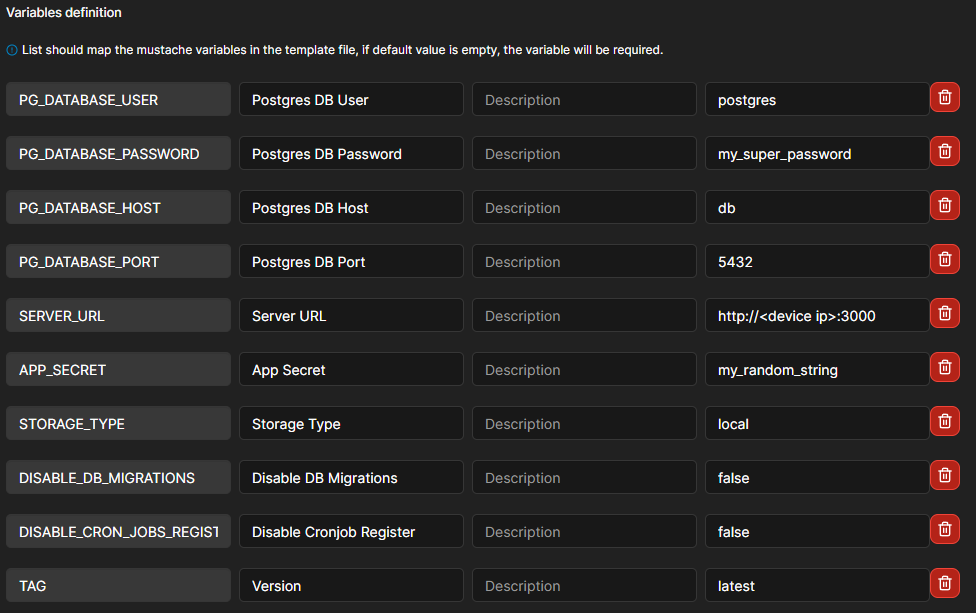Delete the APP_SECRET variable row
The width and height of the screenshot is (976, 613).
pos(944,368)
